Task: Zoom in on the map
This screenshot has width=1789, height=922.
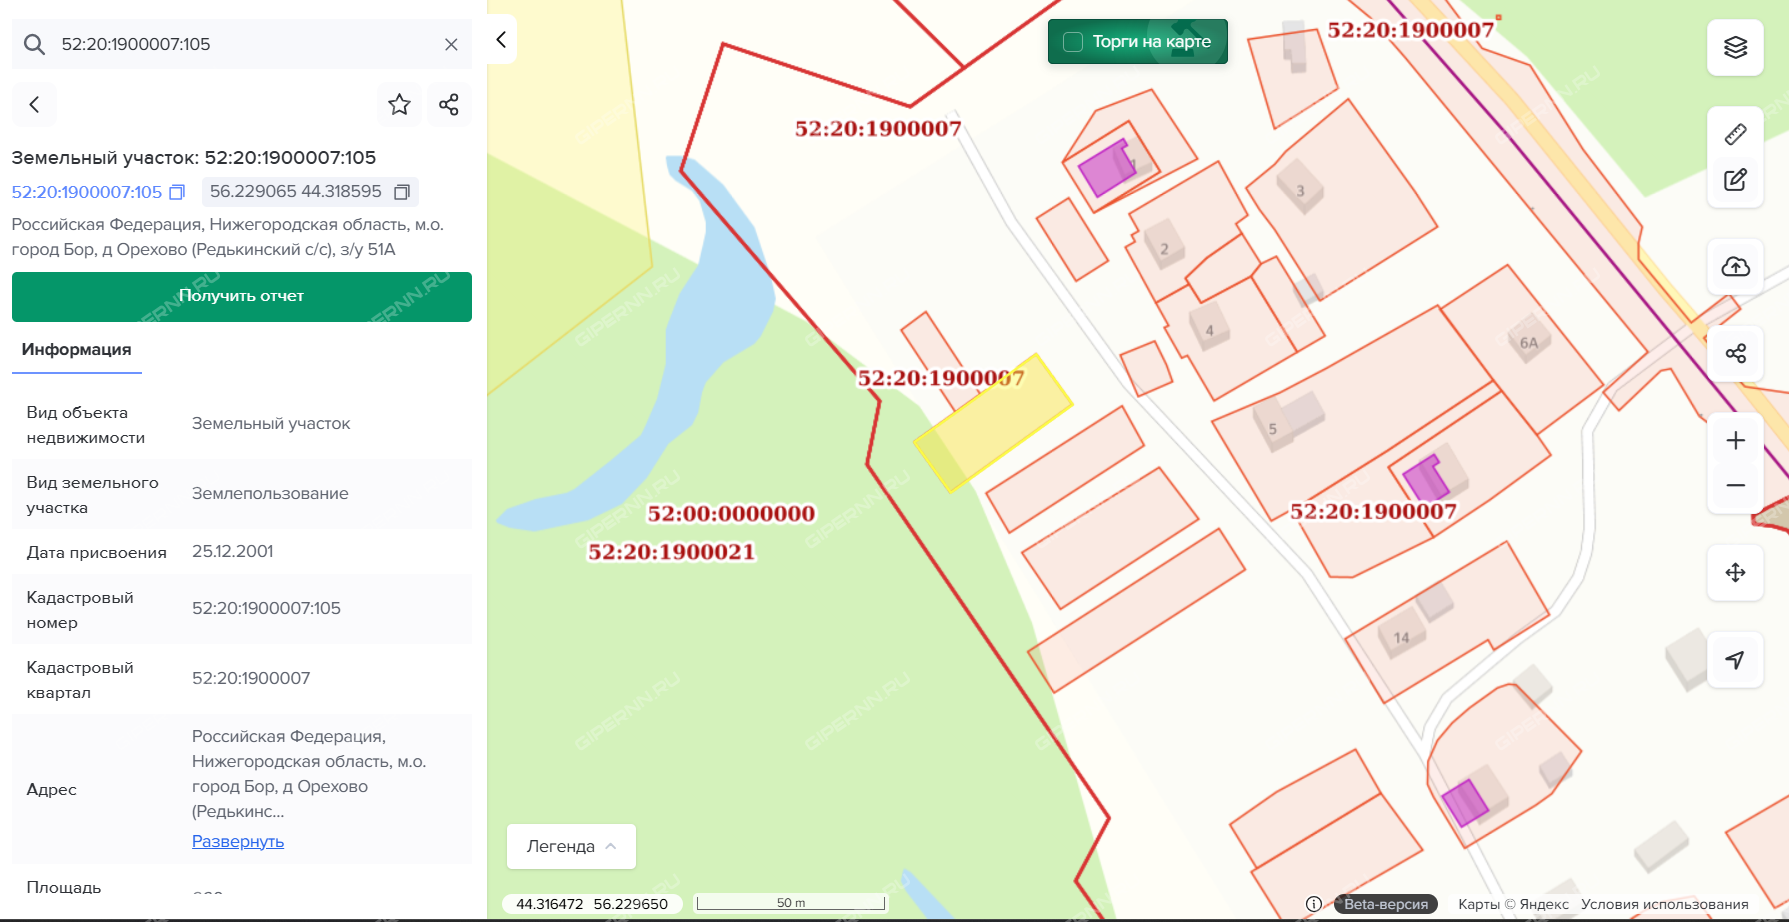Action: click(1735, 441)
